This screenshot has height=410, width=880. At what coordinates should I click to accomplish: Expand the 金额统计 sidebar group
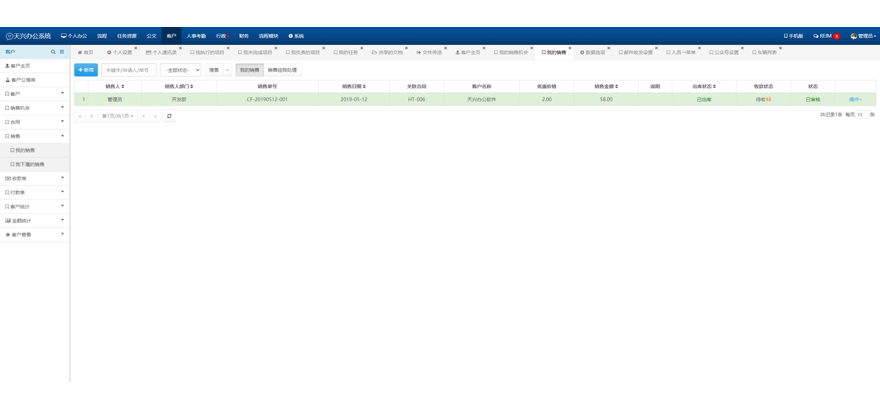coord(35,220)
